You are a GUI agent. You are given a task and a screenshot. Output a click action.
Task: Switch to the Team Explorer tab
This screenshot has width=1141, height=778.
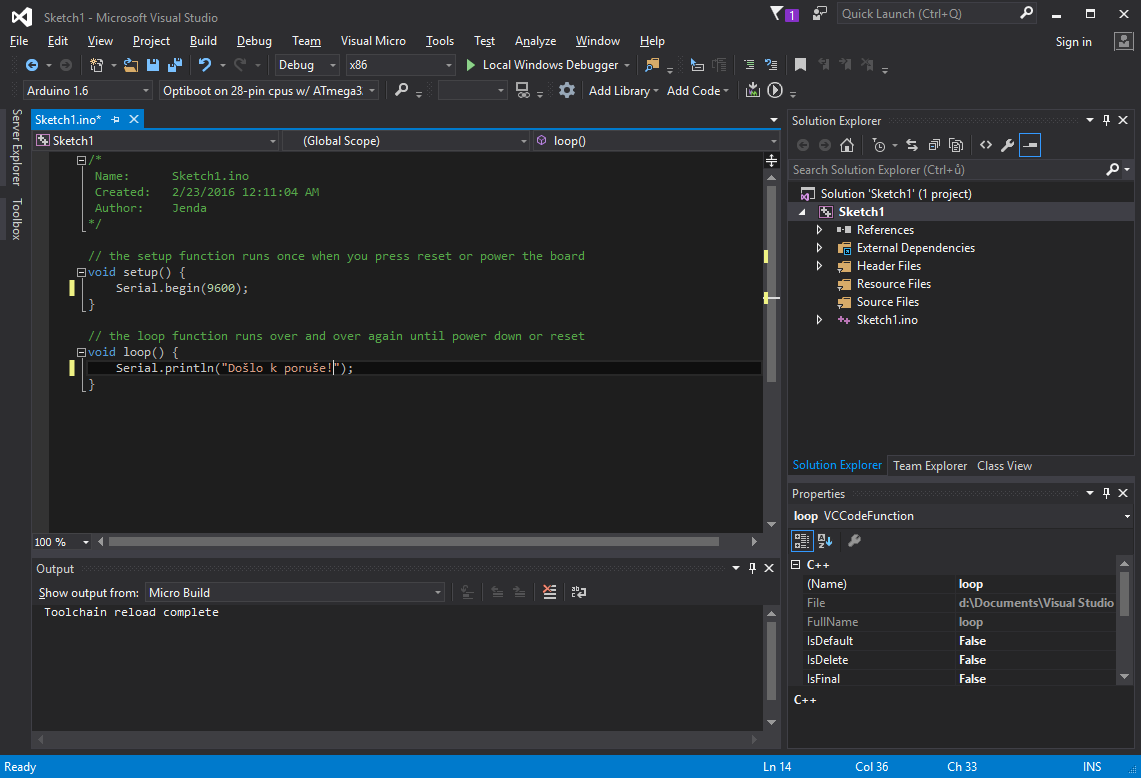tap(930, 466)
